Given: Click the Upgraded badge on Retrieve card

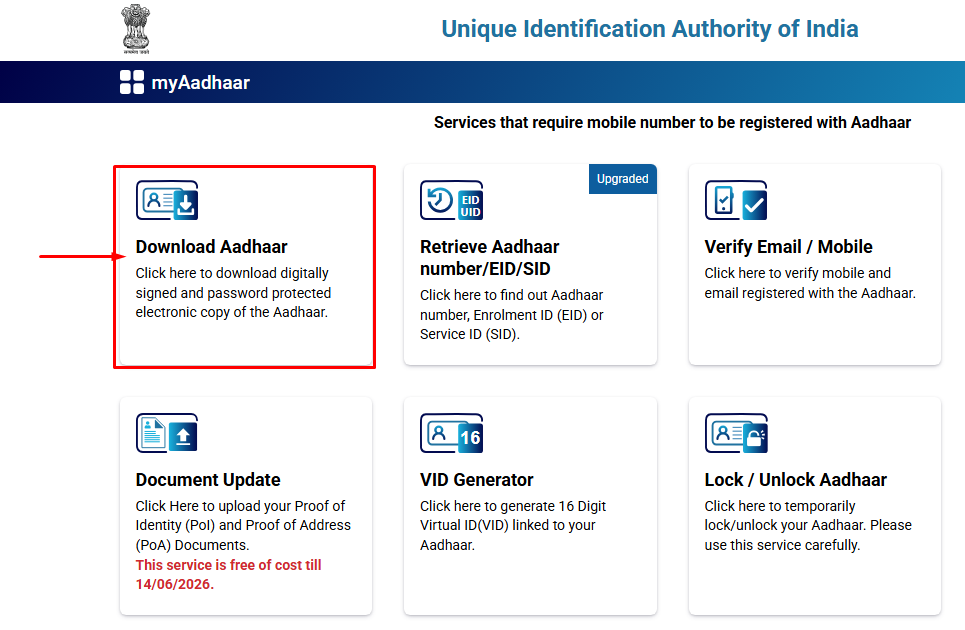Looking at the screenshot, I should click(622, 178).
